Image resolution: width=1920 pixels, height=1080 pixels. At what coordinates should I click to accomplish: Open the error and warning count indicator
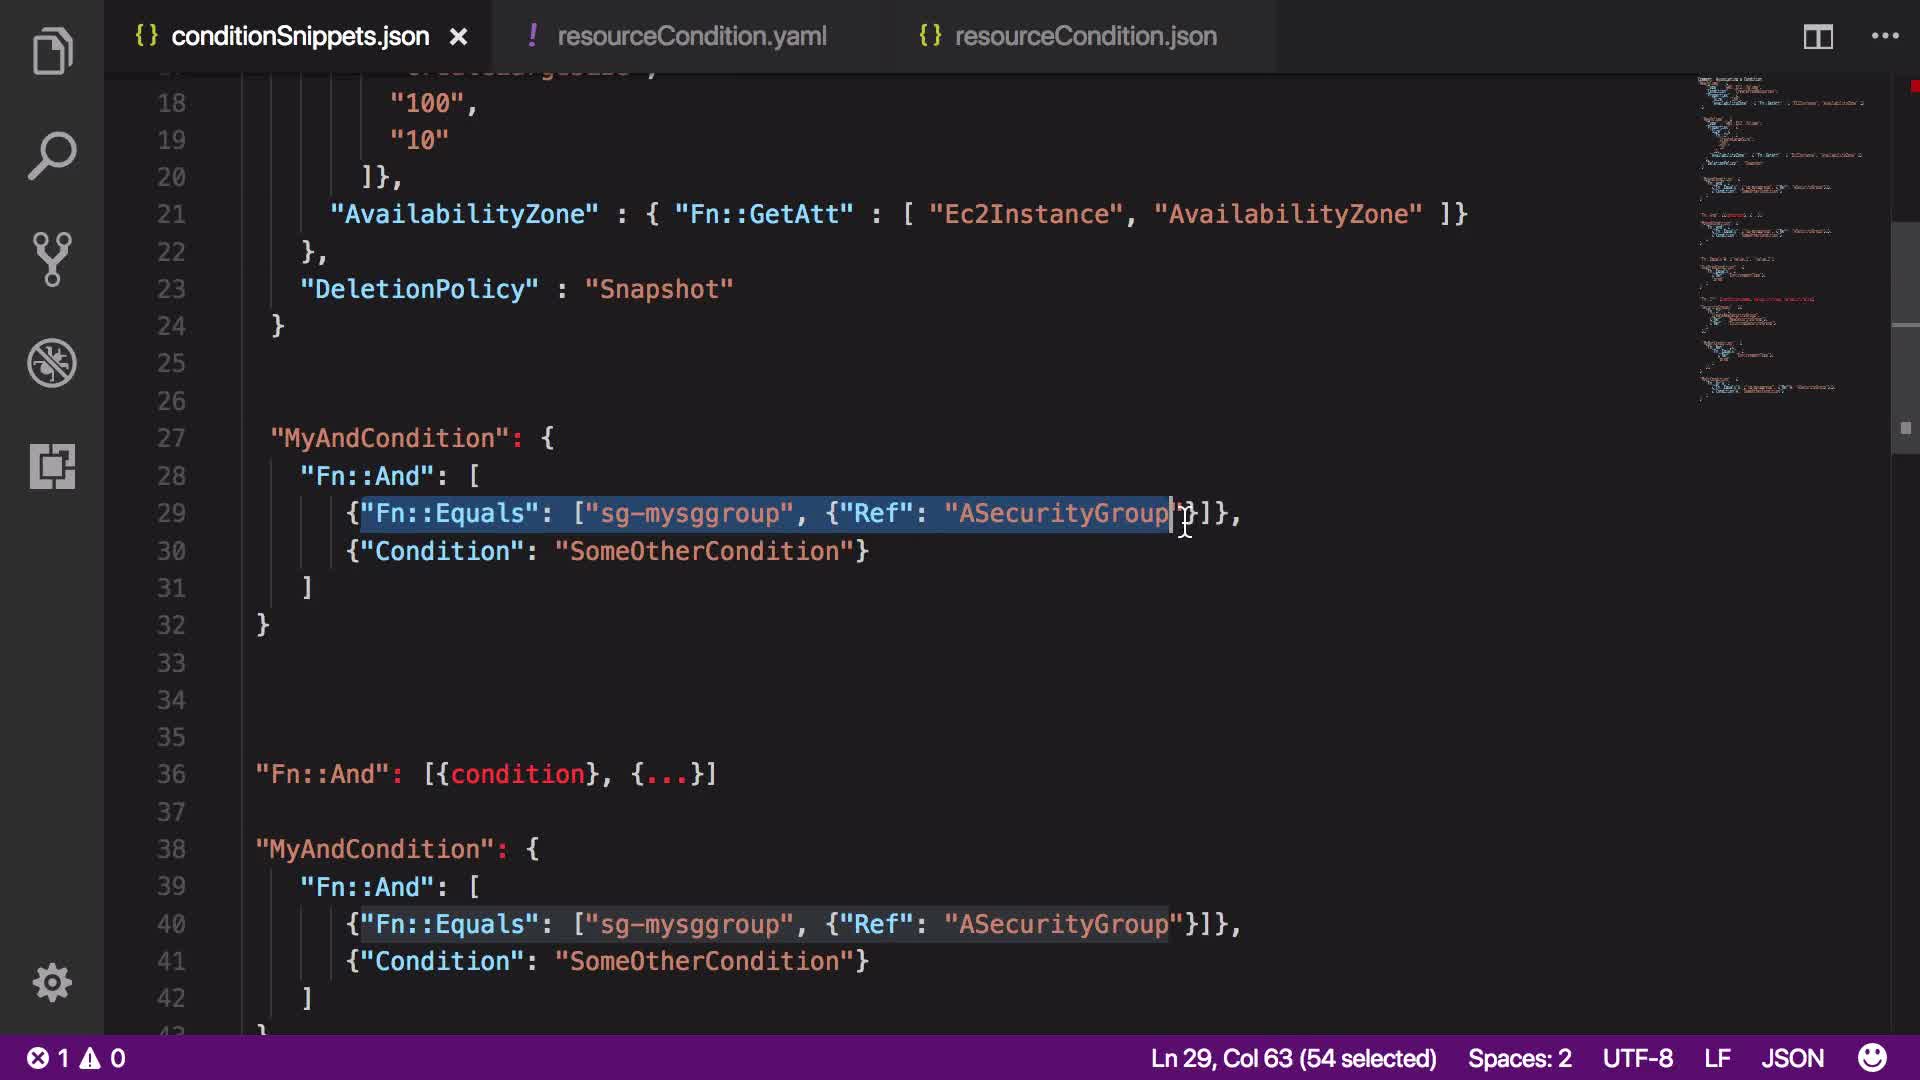point(76,1058)
